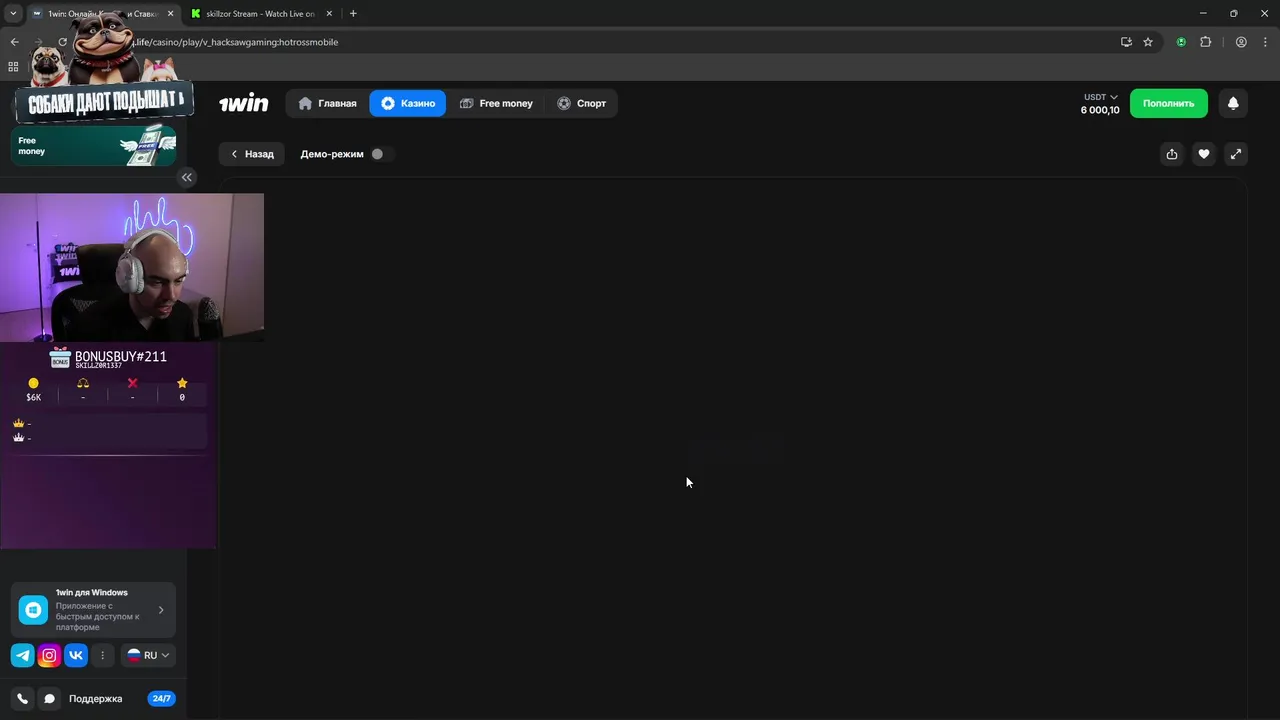Click the 6 000,10 balance amount
1280x720 pixels.
1100,110
